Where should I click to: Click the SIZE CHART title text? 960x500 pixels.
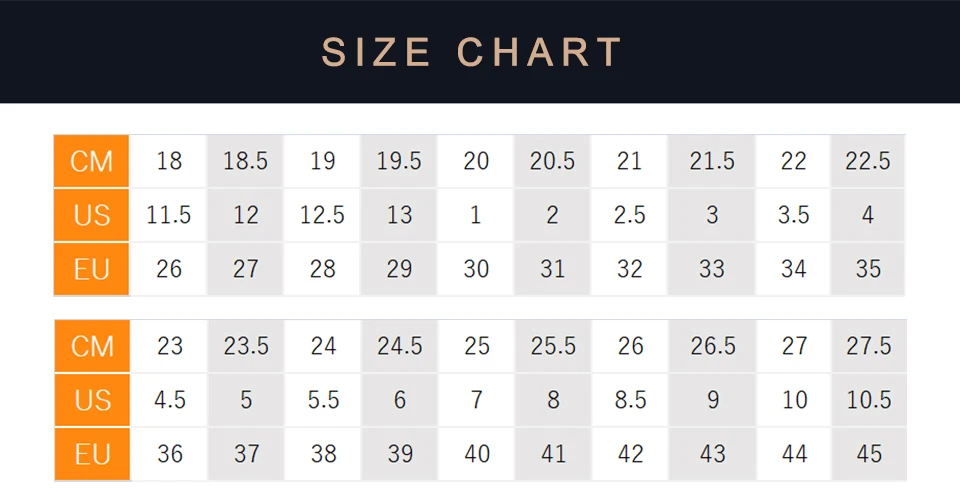click(472, 52)
